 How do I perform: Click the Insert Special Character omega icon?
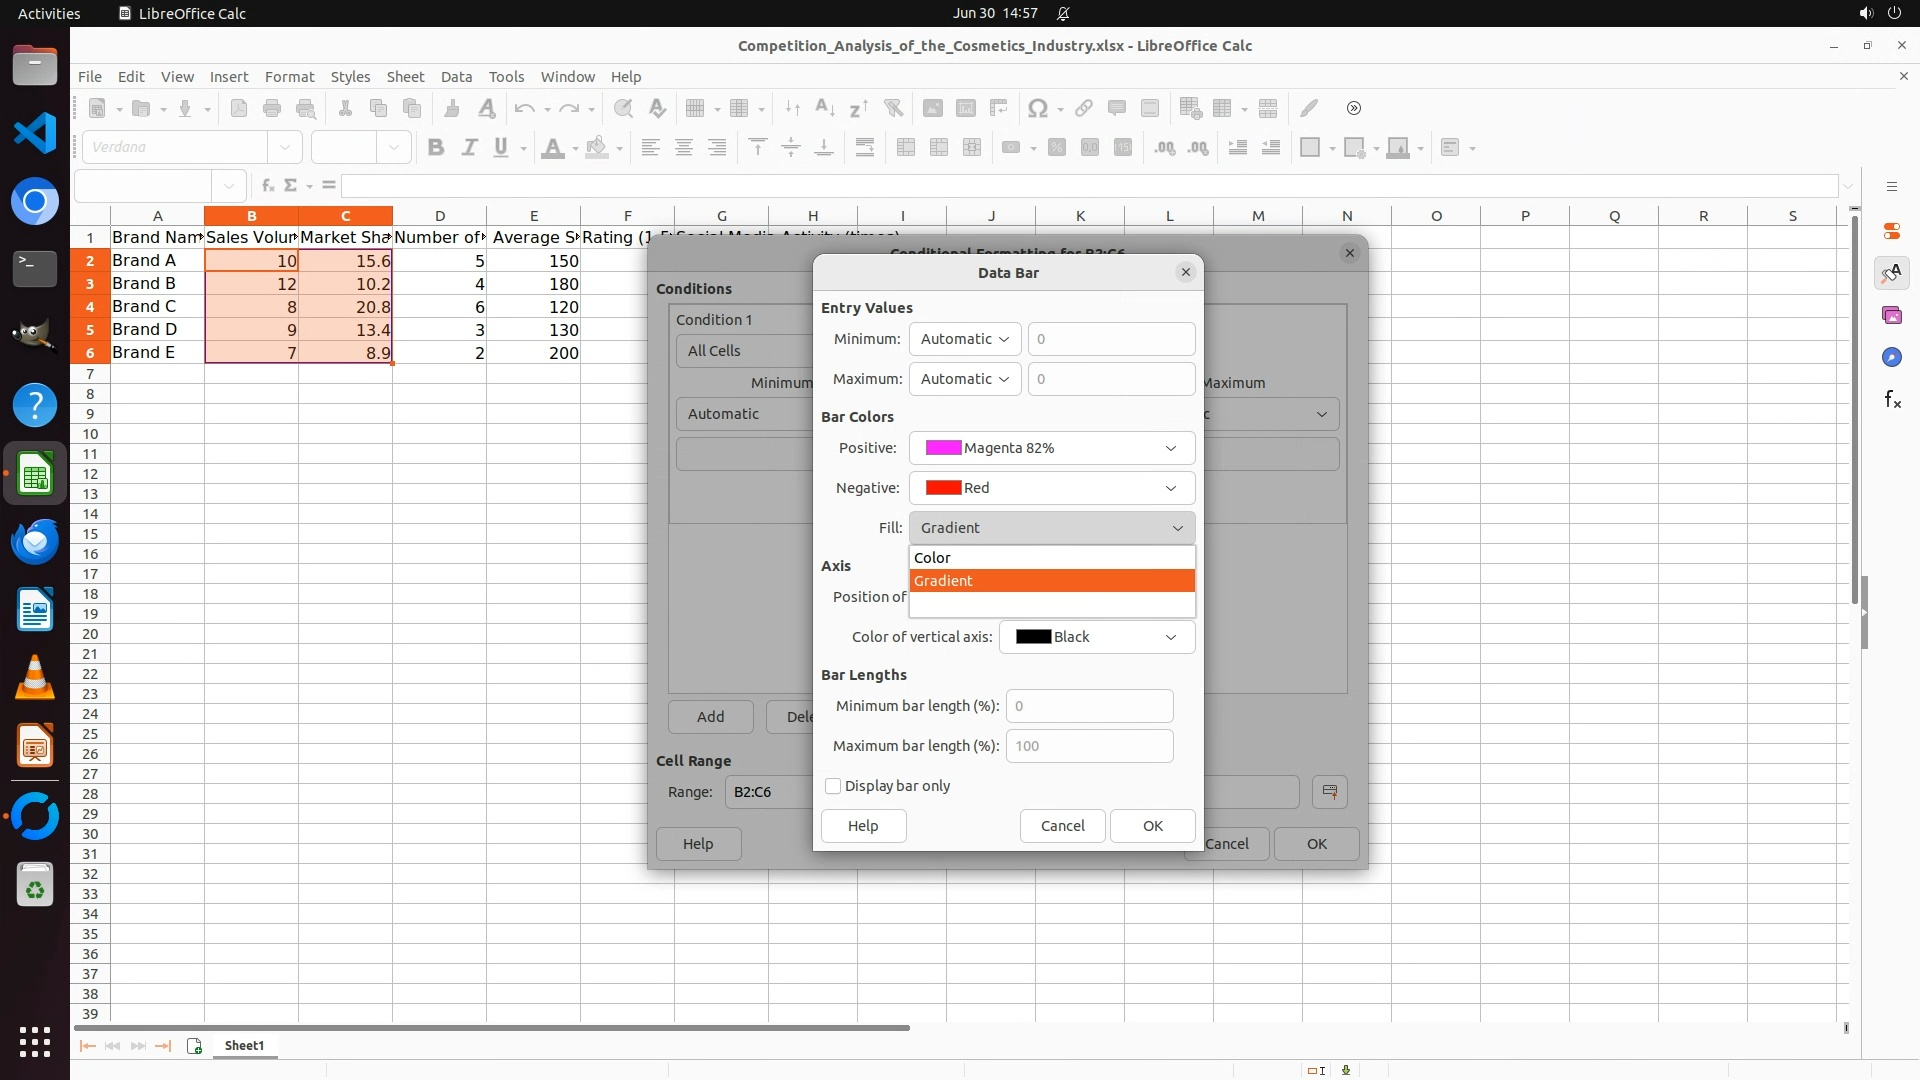(x=1038, y=109)
